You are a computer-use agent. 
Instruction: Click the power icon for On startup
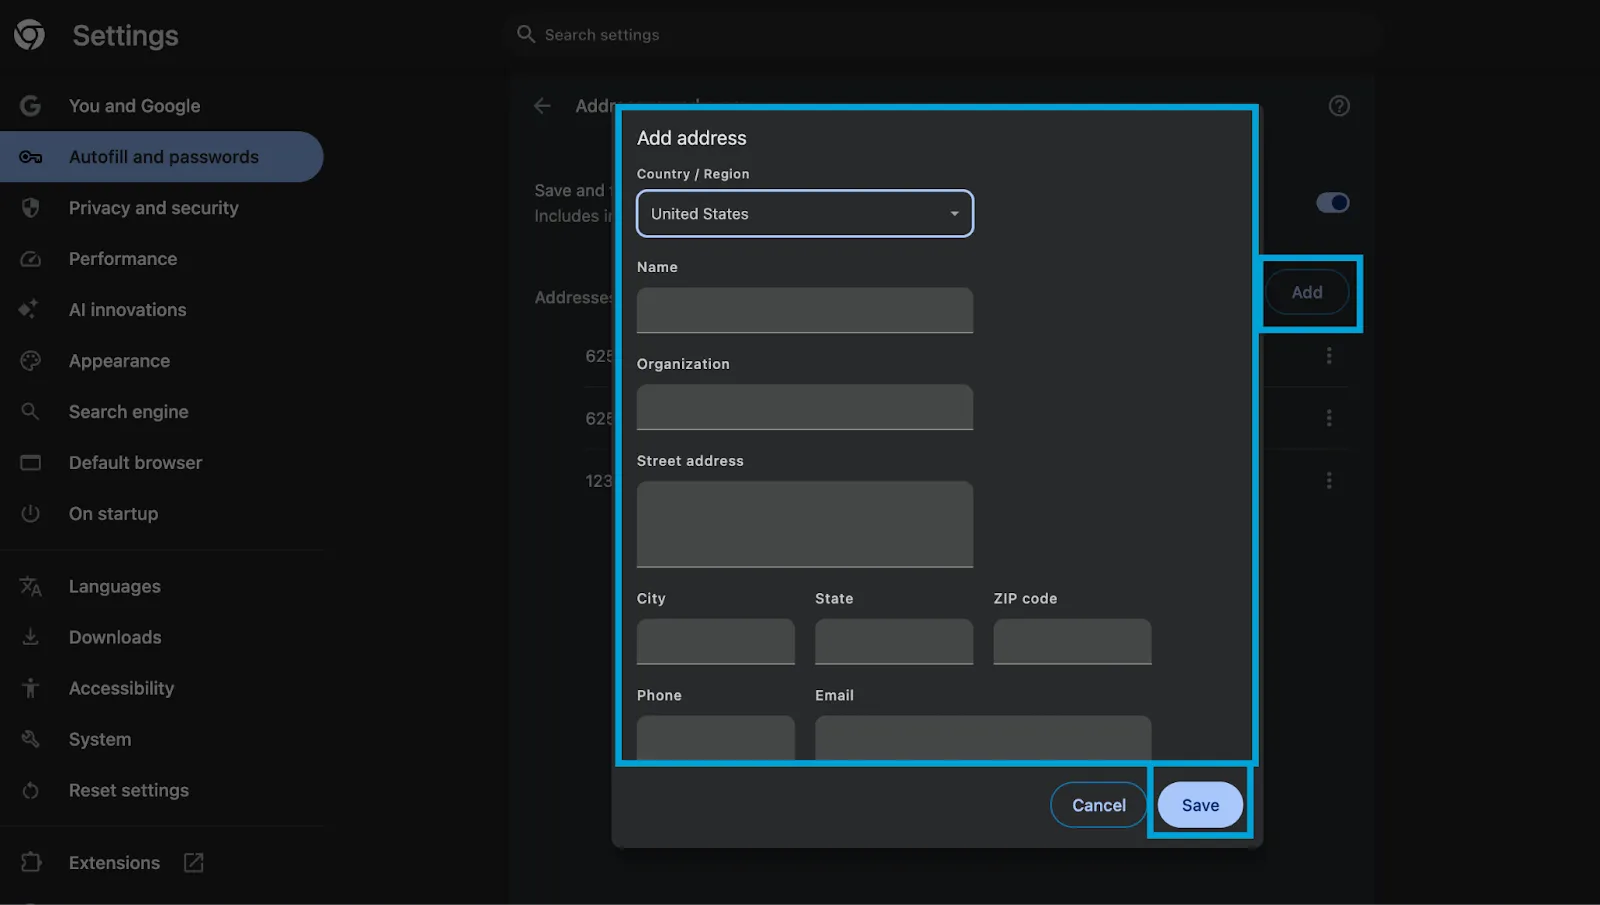pyautogui.click(x=31, y=514)
